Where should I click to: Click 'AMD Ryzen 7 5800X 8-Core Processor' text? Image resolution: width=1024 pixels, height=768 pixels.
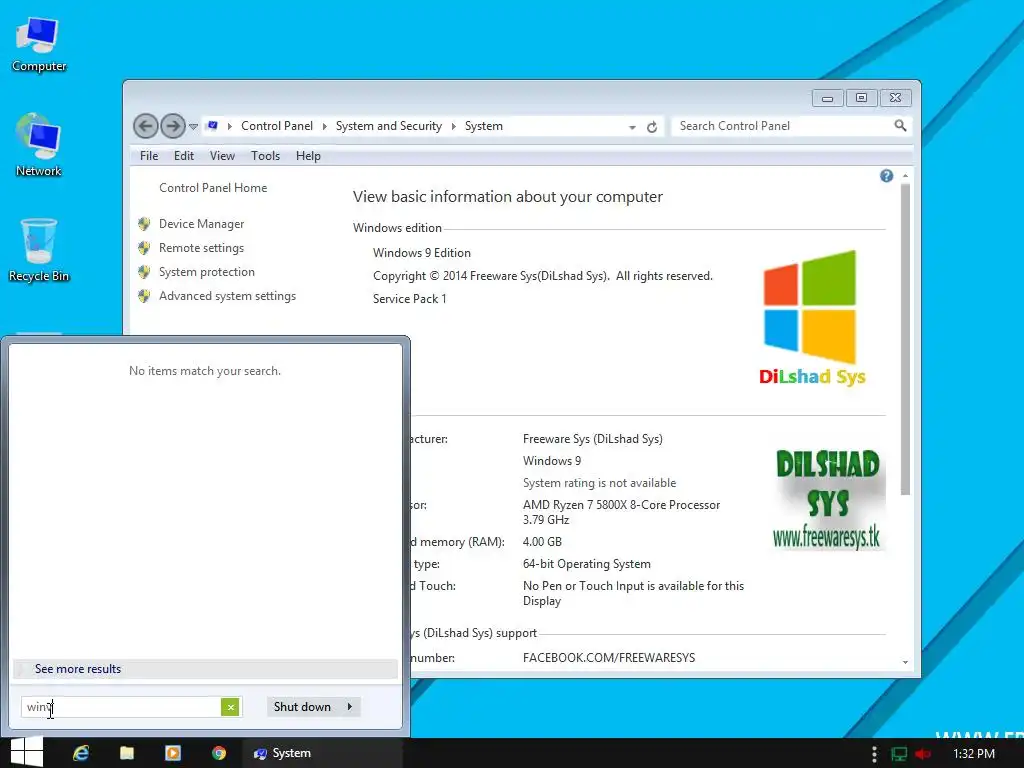622,505
